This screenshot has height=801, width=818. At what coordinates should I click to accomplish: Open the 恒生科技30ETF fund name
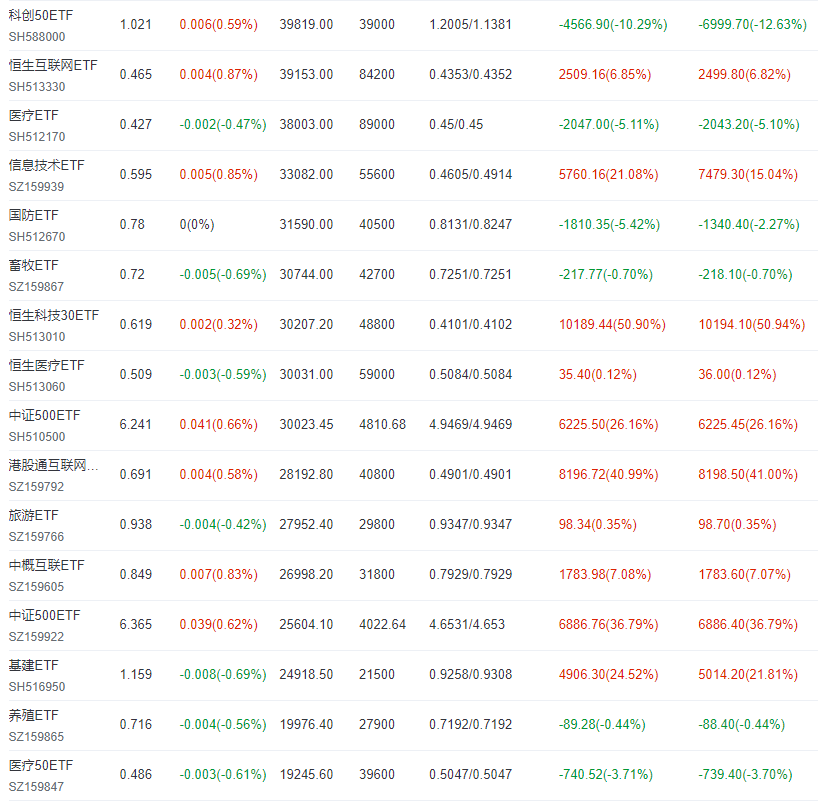(54, 316)
